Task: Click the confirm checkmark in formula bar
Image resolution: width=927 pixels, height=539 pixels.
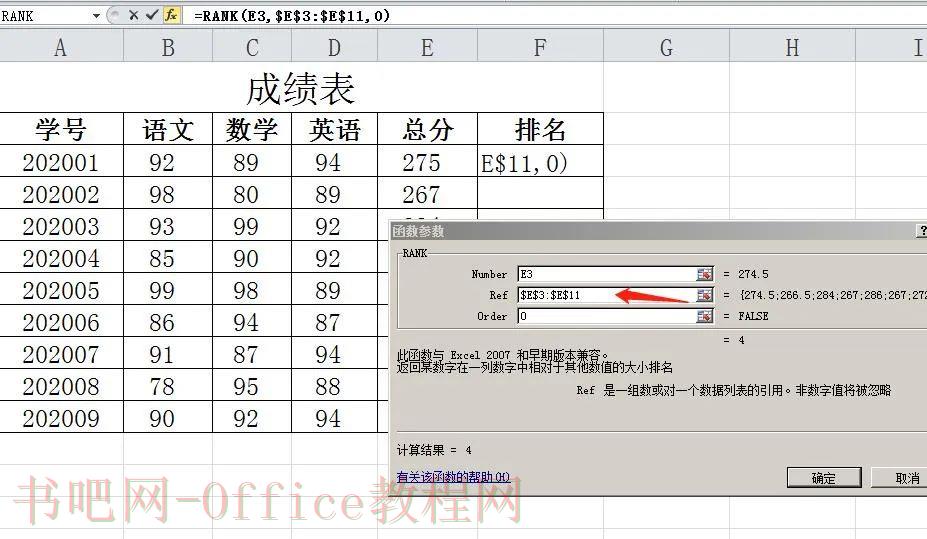Action: click(x=152, y=15)
